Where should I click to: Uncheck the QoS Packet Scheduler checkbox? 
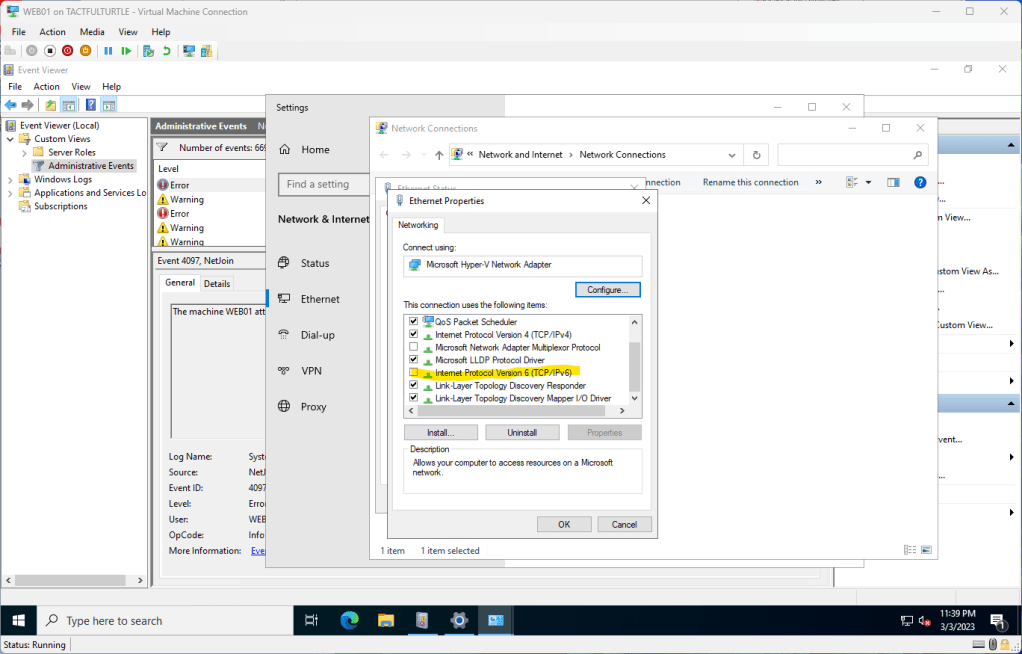414,322
